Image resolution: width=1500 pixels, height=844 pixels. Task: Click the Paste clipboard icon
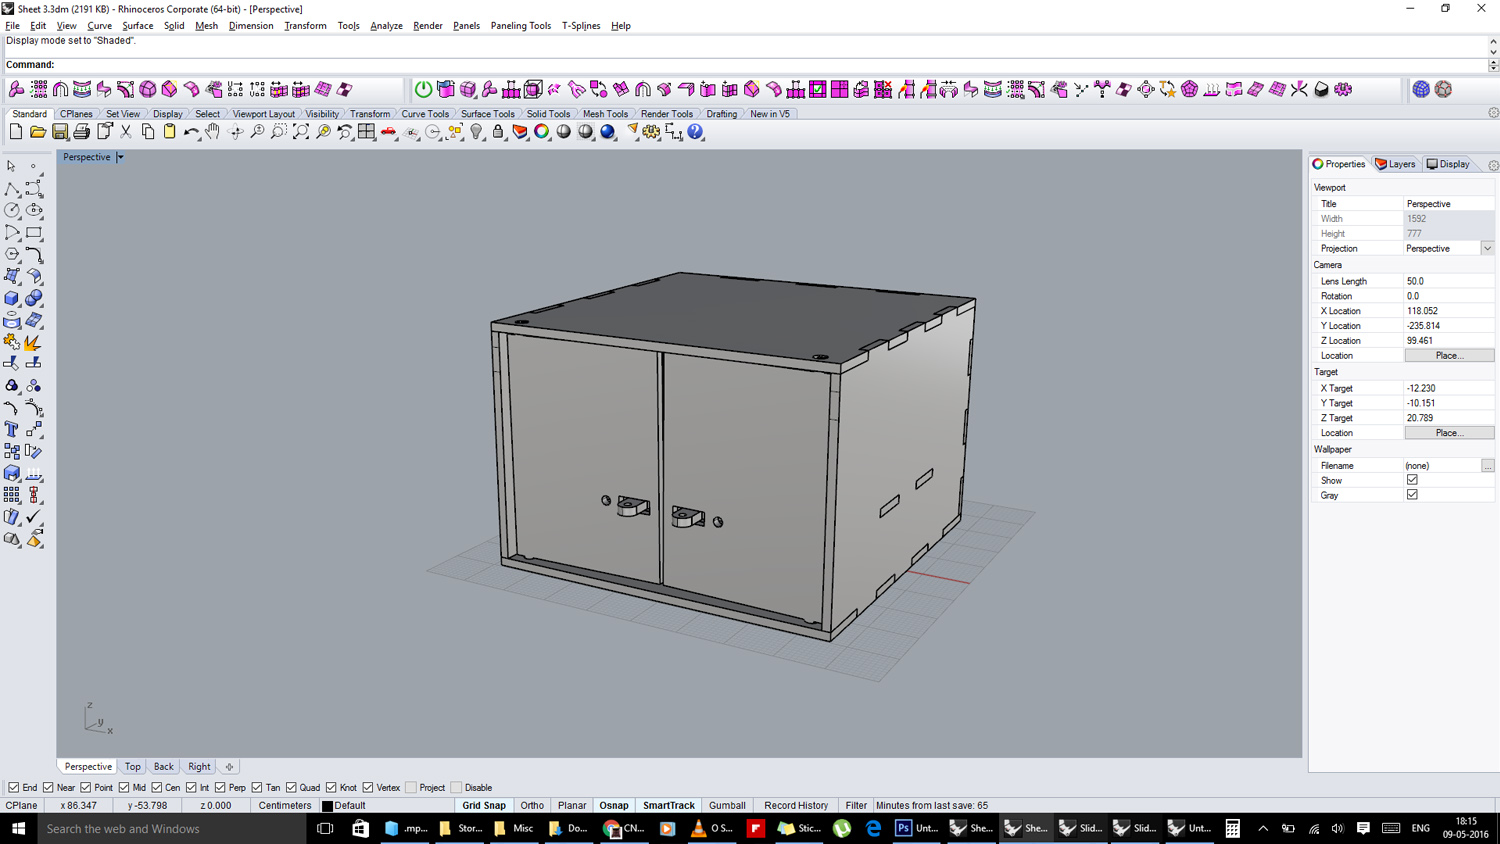(170, 132)
